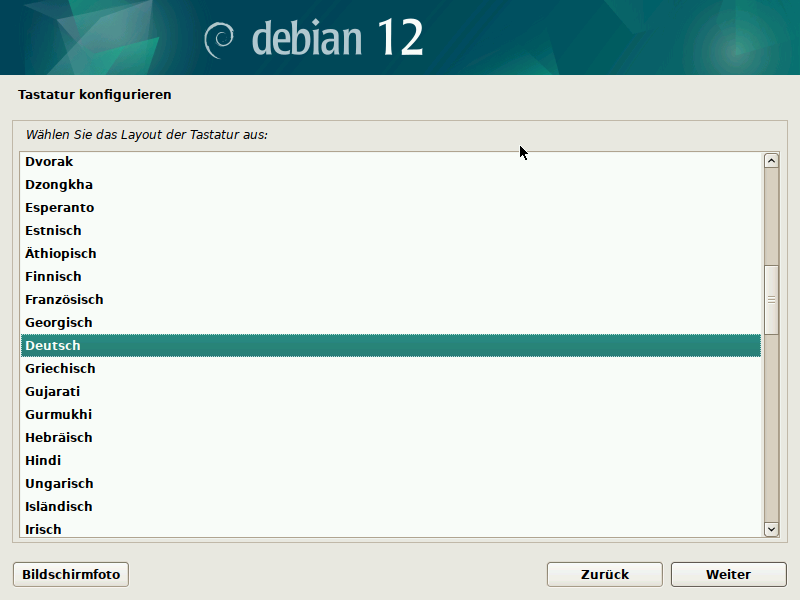
Task: Select Georgisch from the list
Action: click(58, 323)
